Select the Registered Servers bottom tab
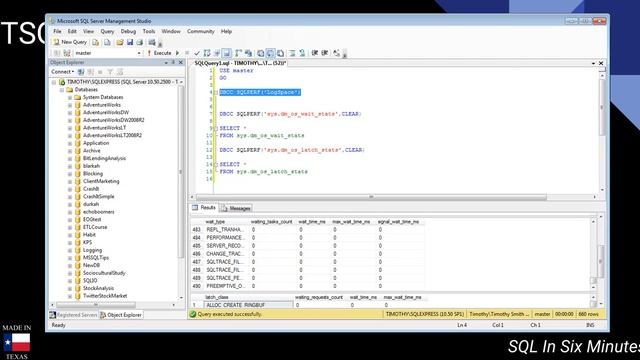 tap(73, 315)
